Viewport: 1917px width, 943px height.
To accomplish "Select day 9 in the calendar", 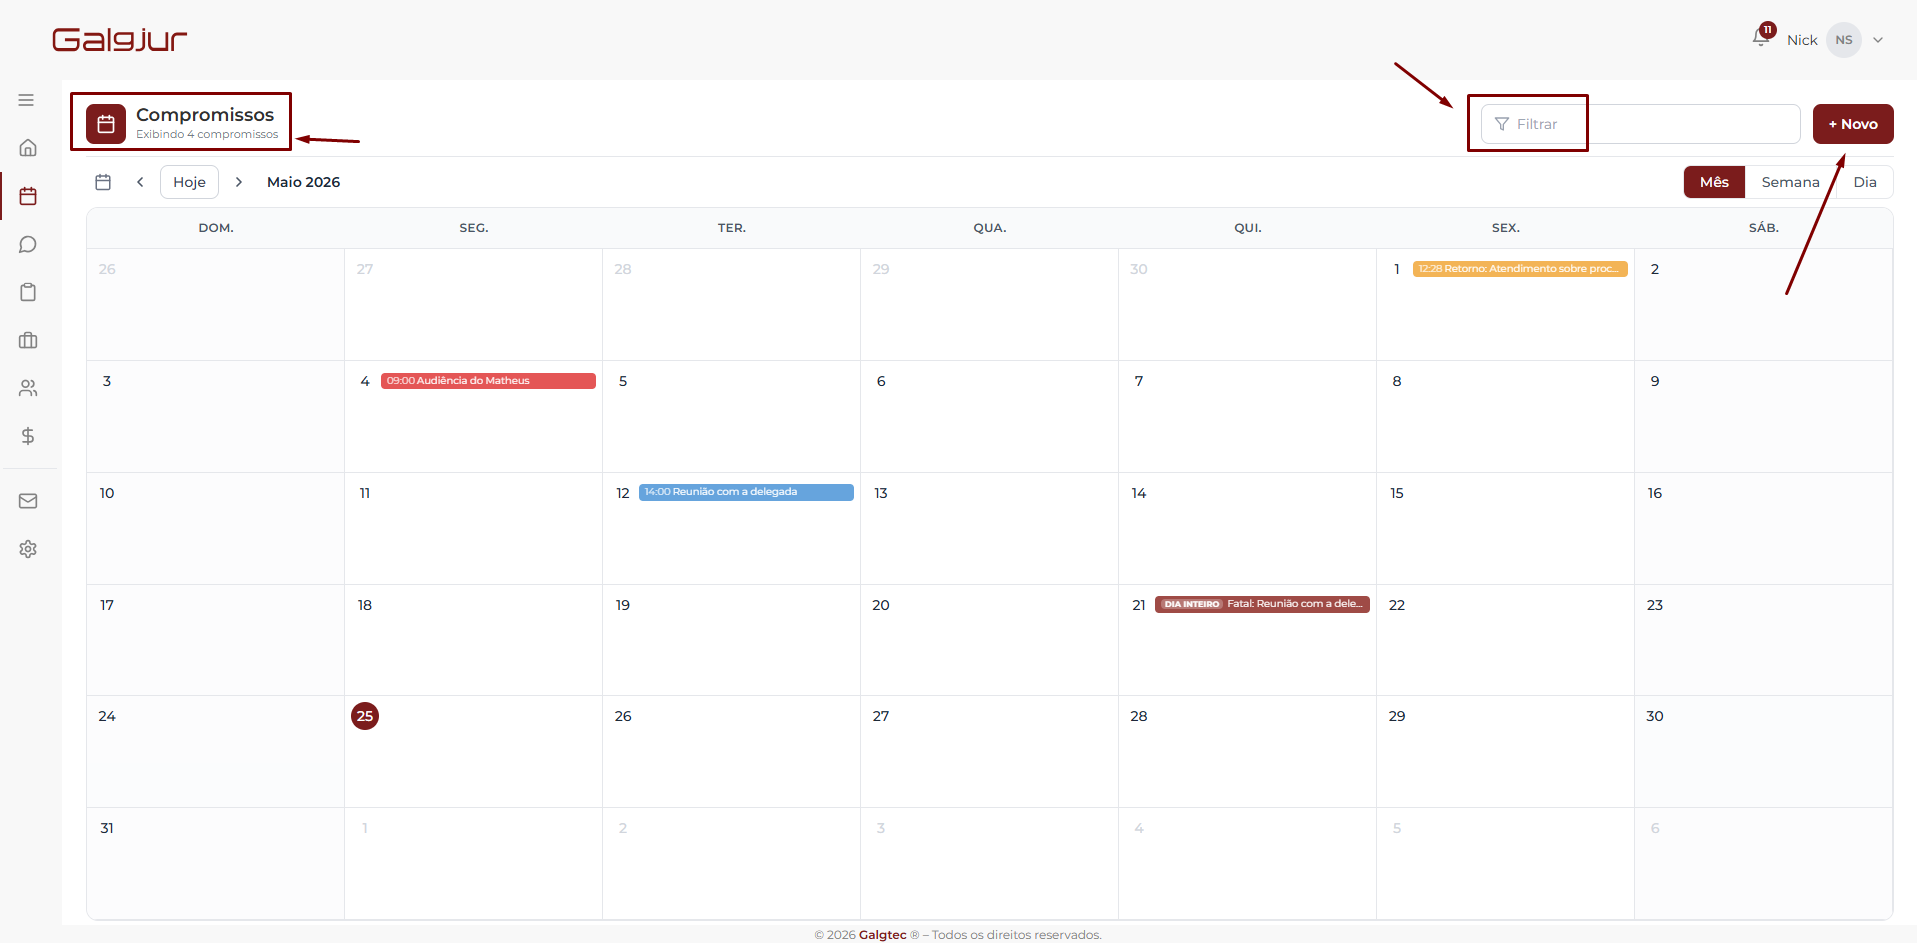I will click(1655, 381).
